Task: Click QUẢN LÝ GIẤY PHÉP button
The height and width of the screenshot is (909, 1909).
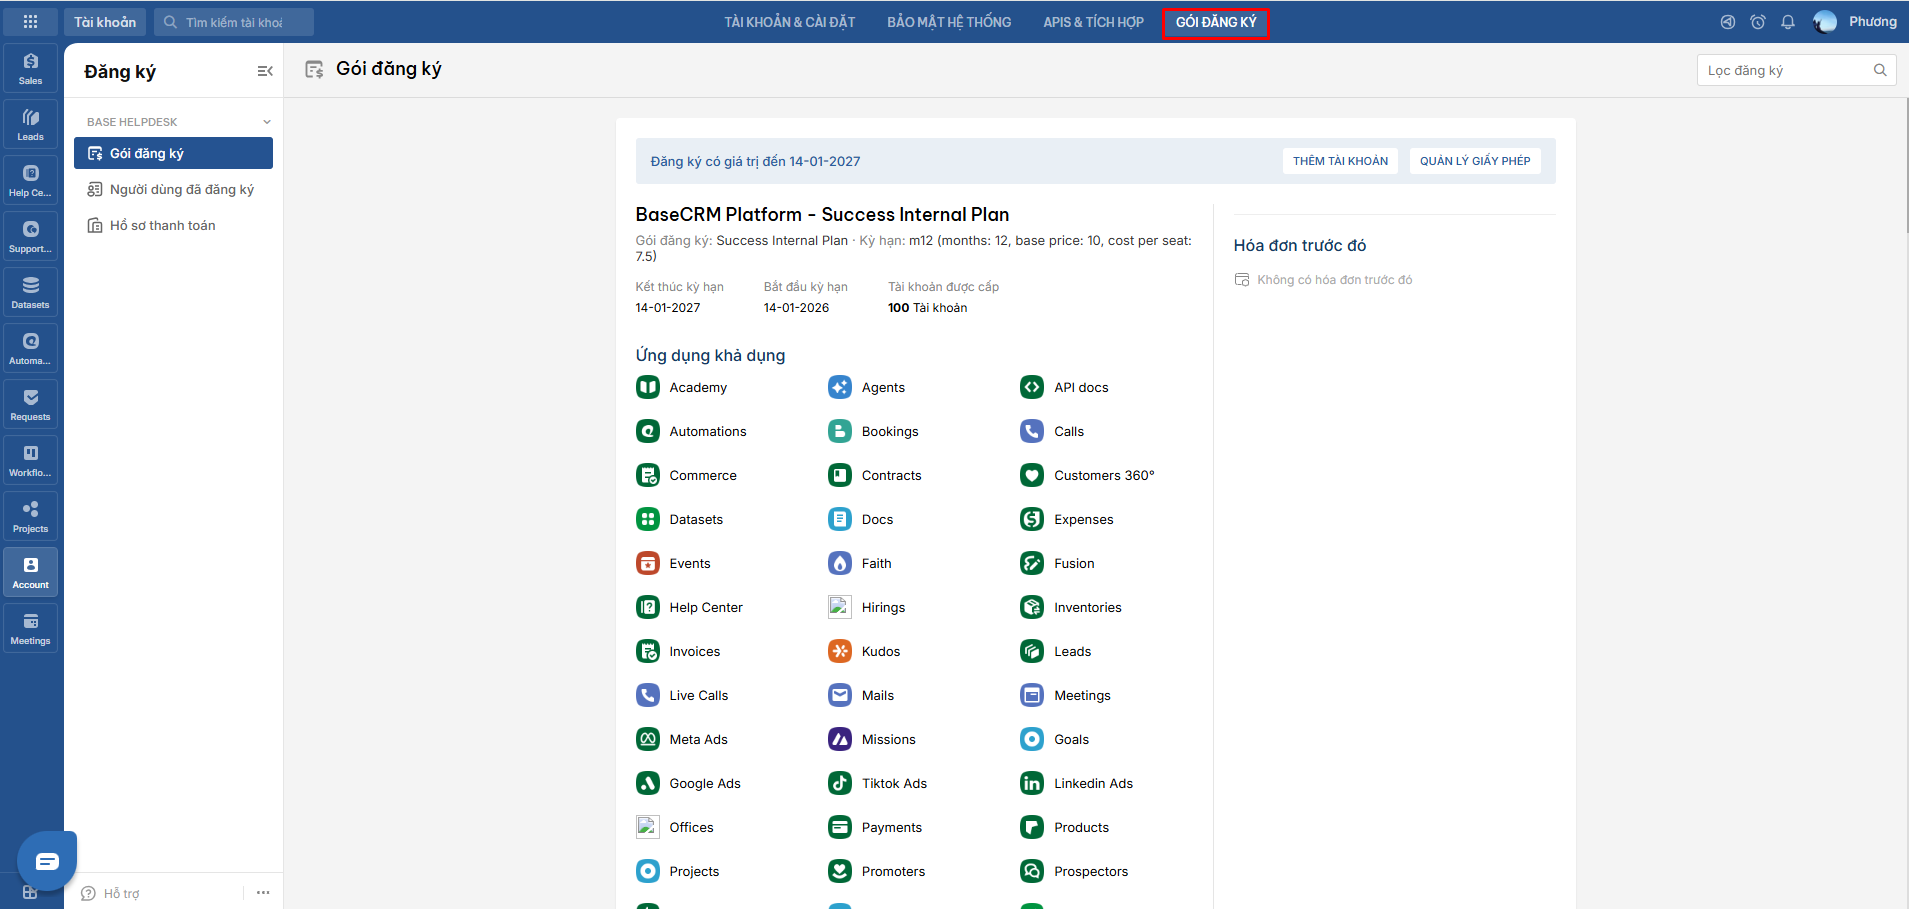Action: (x=1475, y=161)
